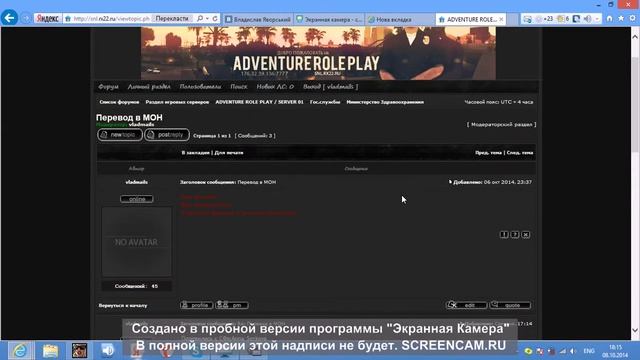Click В закладки bookmark link
Viewport: 640px width, 360px height.
click(x=196, y=153)
